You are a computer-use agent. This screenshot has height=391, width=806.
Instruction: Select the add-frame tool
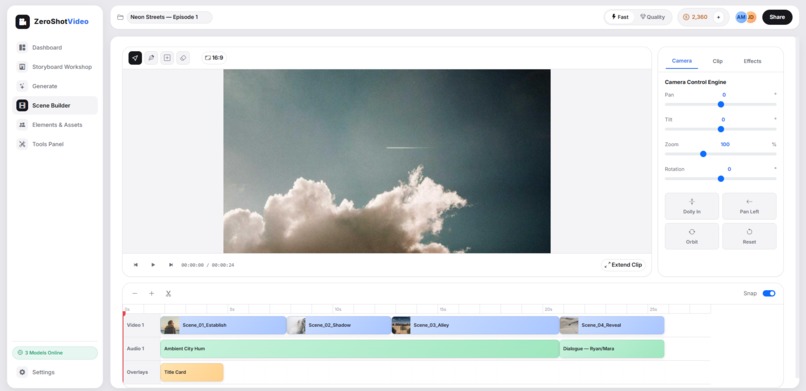pyautogui.click(x=167, y=58)
